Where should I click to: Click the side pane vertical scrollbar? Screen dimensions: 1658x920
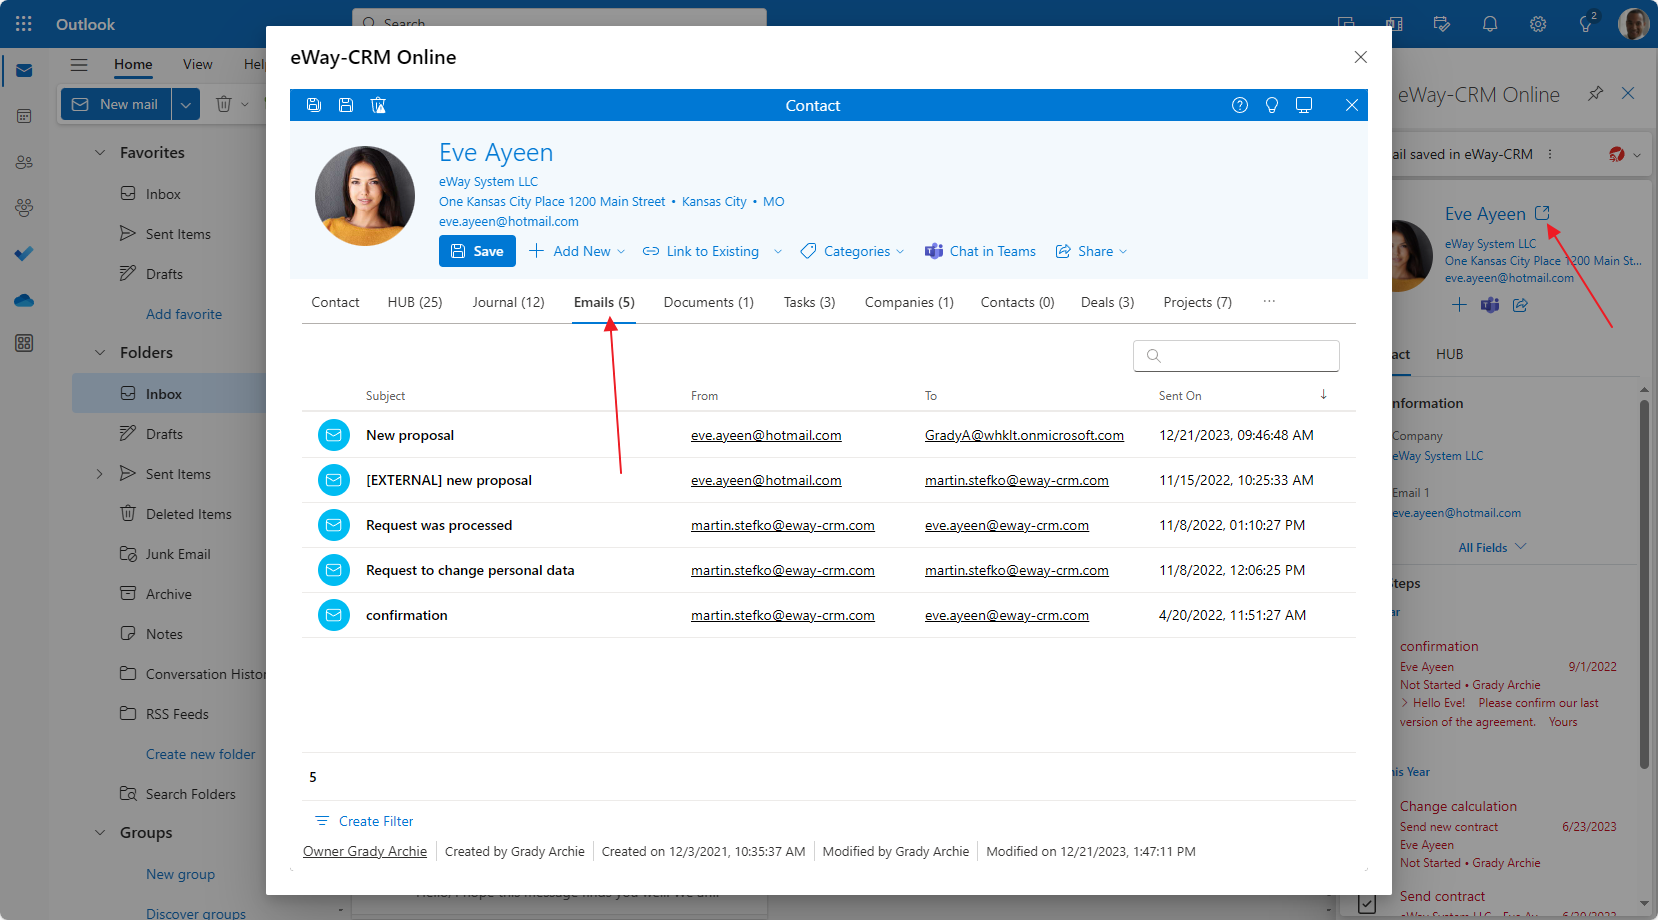tap(1644, 585)
